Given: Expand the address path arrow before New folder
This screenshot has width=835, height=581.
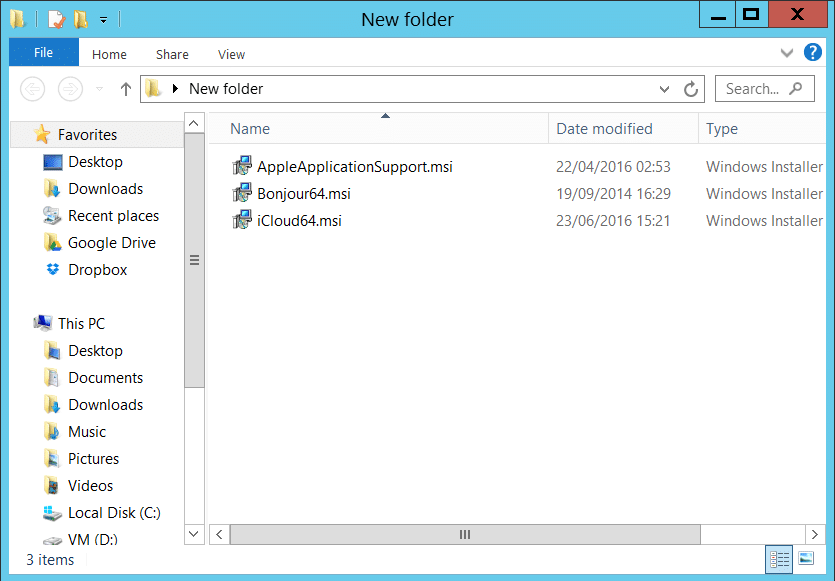Looking at the screenshot, I should tap(175, 88).
